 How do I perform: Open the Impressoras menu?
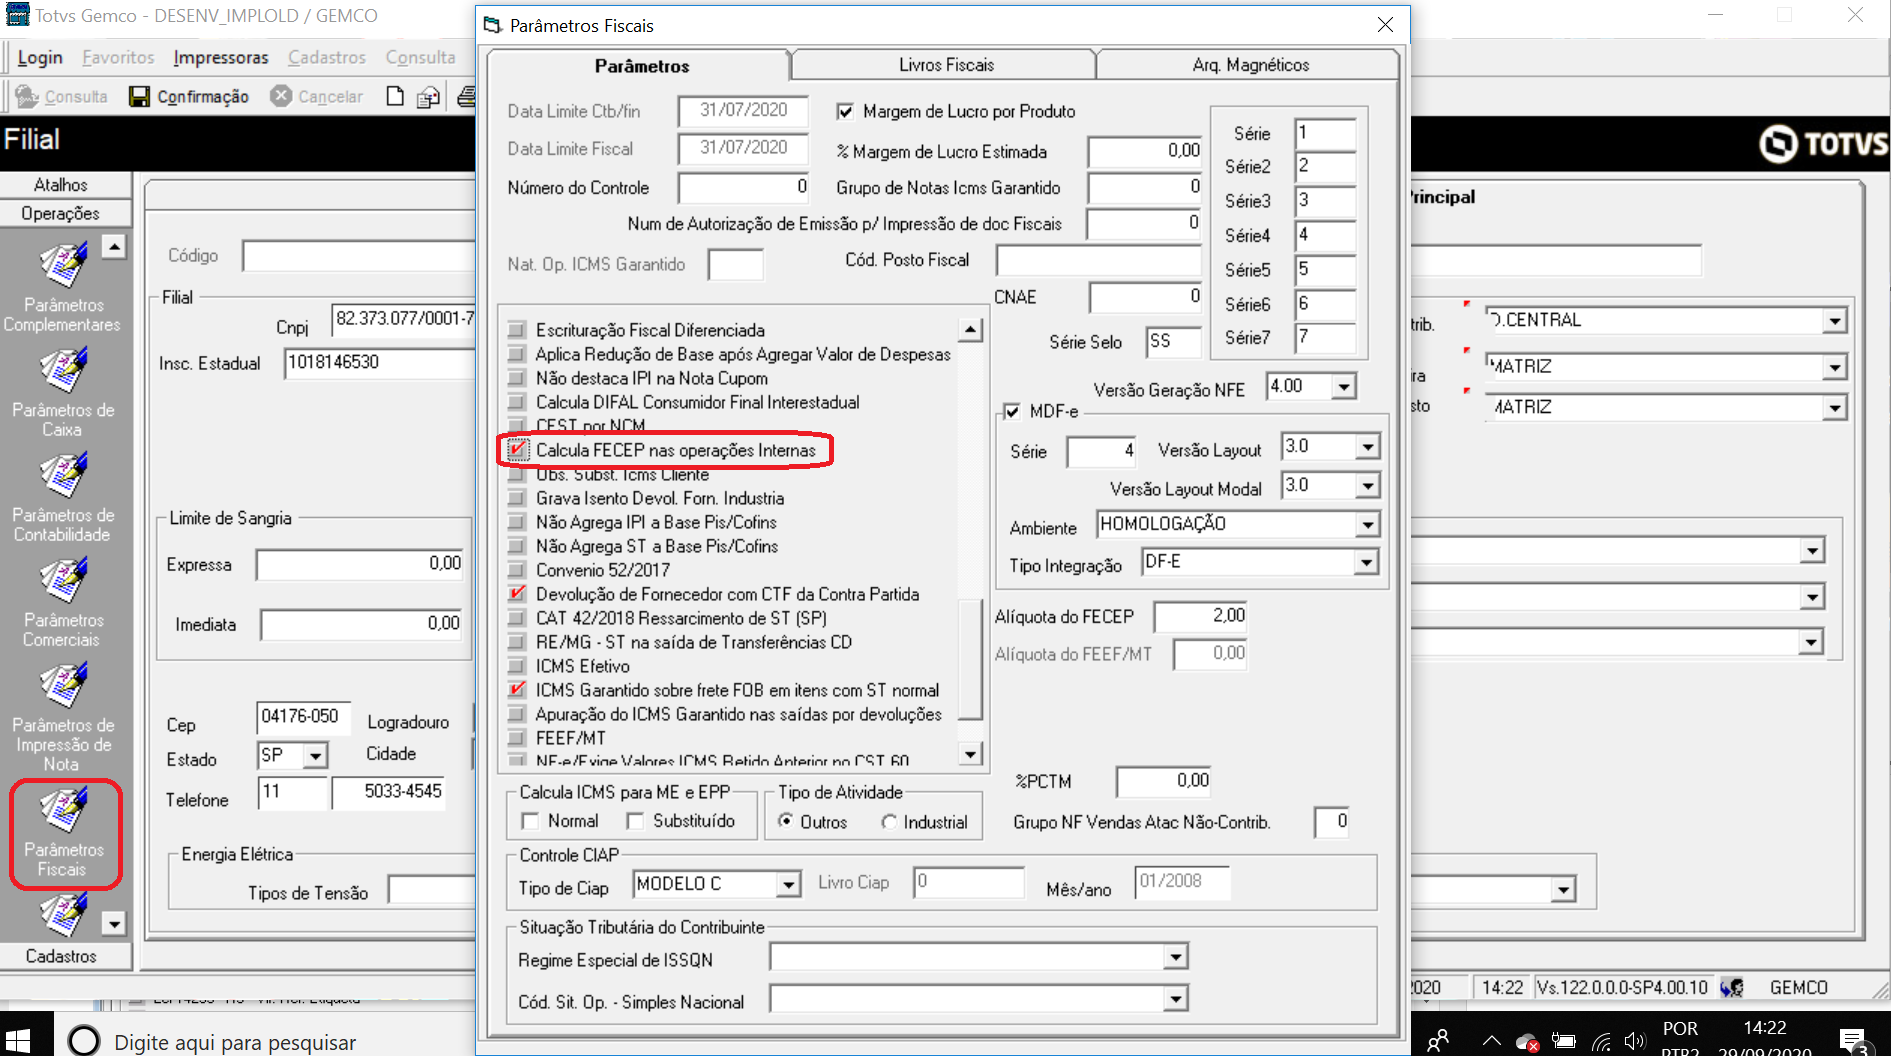pos(221,58)
